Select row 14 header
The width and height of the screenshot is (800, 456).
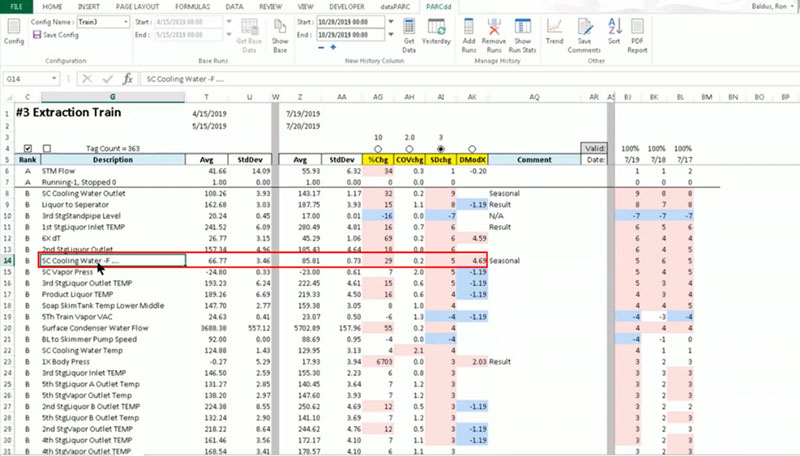(7, 261)
